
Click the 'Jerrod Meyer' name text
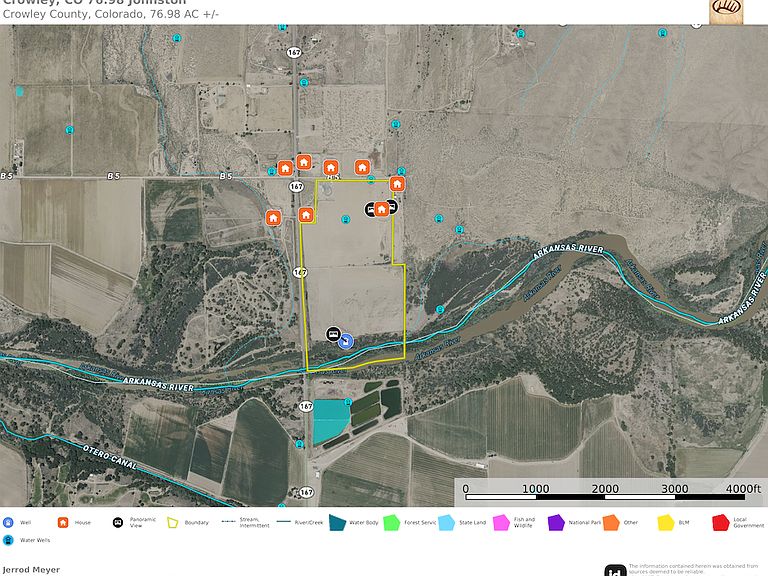[x=31, y=570]
